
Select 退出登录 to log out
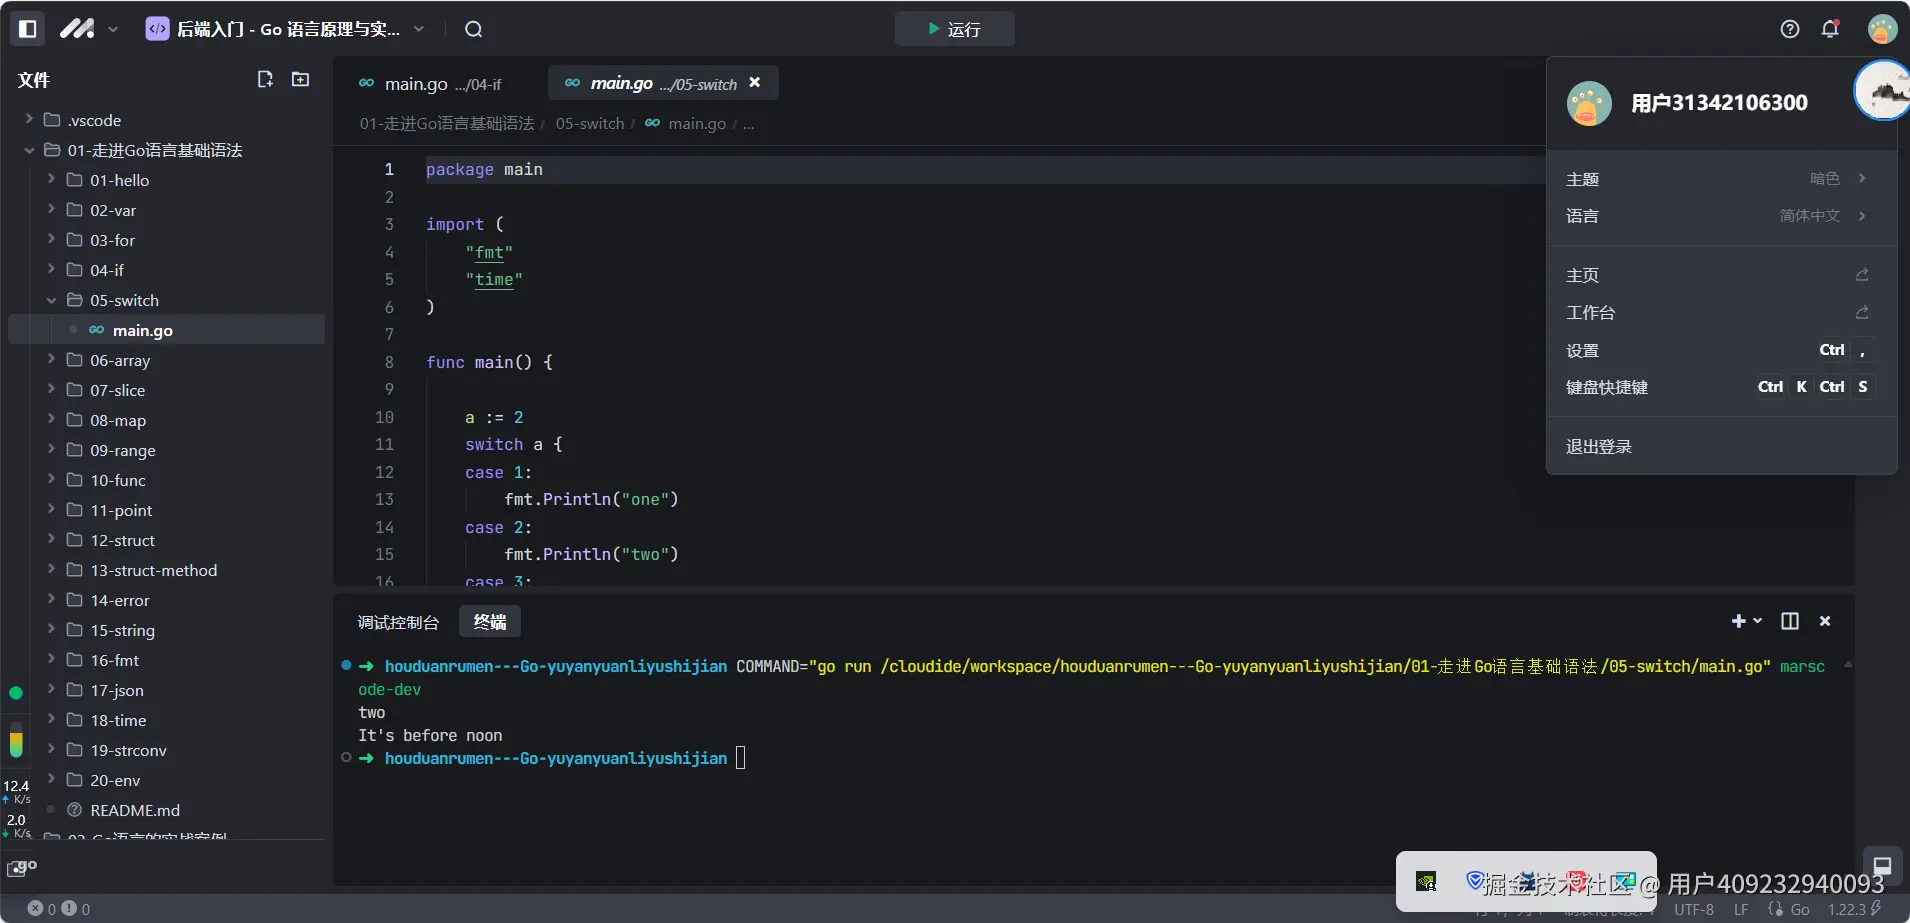pos(1598,447)
